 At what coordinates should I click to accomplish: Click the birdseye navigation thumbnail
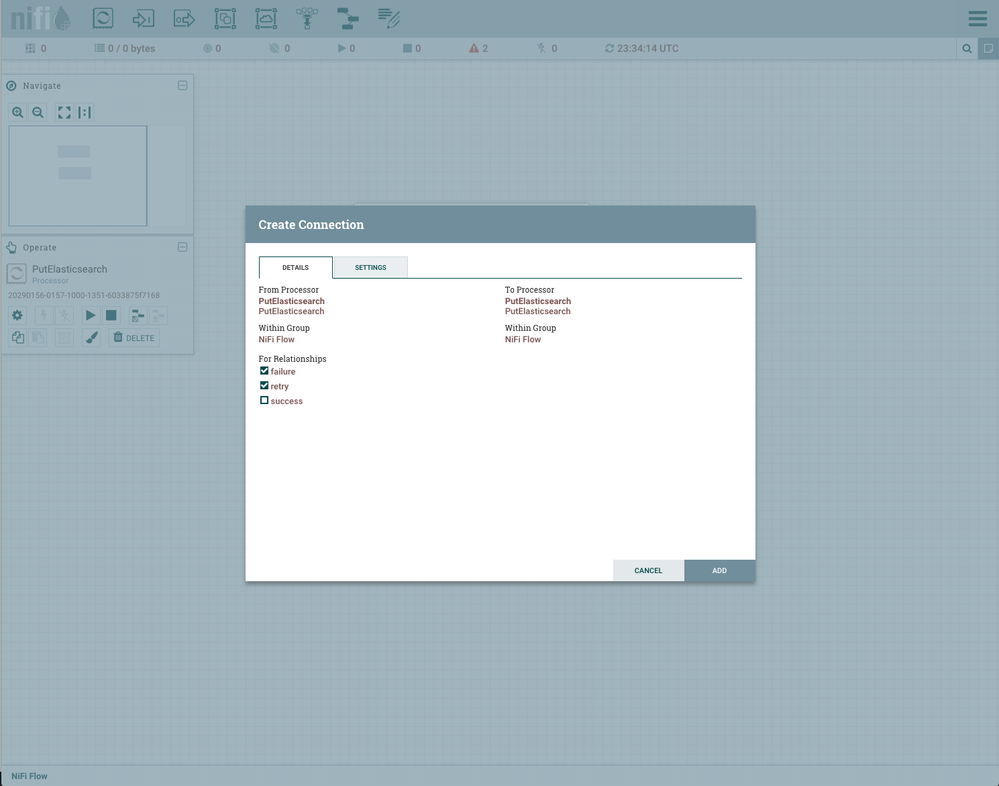pos(78,176)
